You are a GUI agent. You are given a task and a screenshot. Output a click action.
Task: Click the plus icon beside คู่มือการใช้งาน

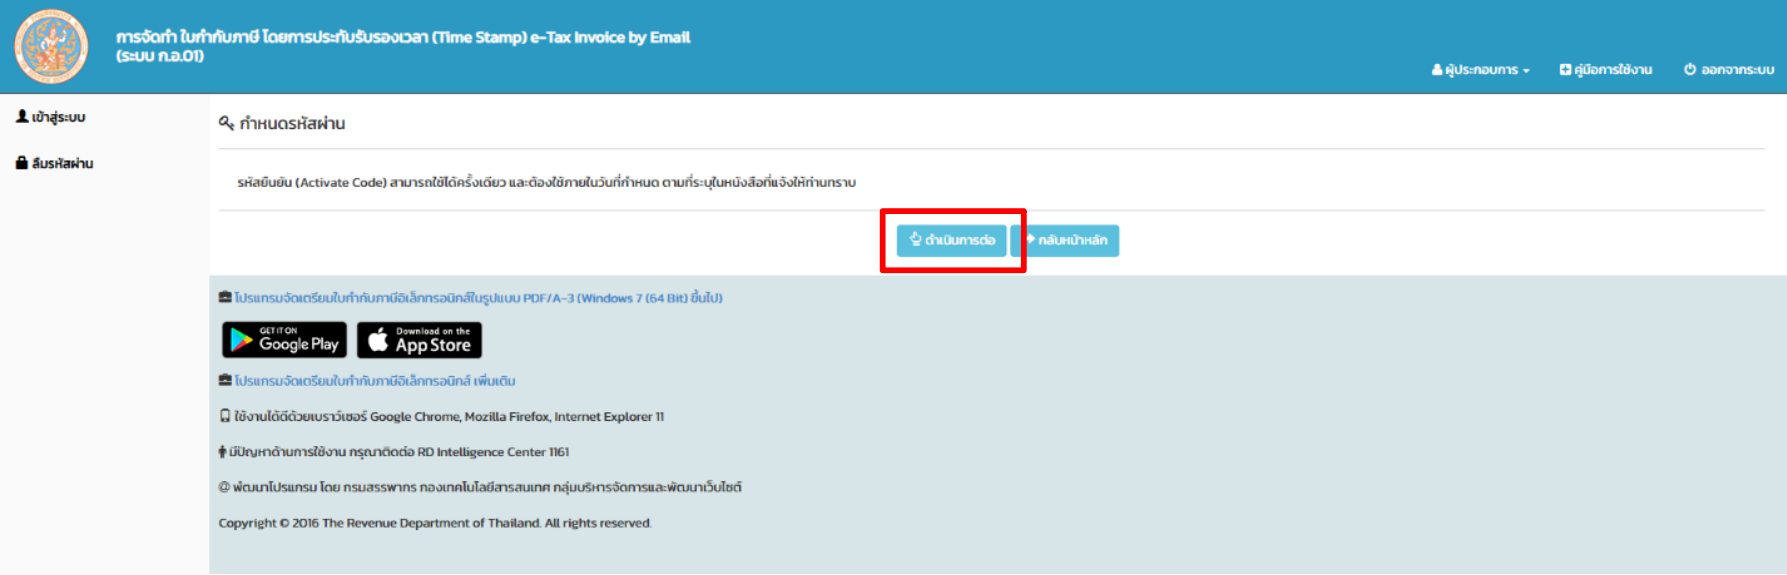tap(1565, 70)
